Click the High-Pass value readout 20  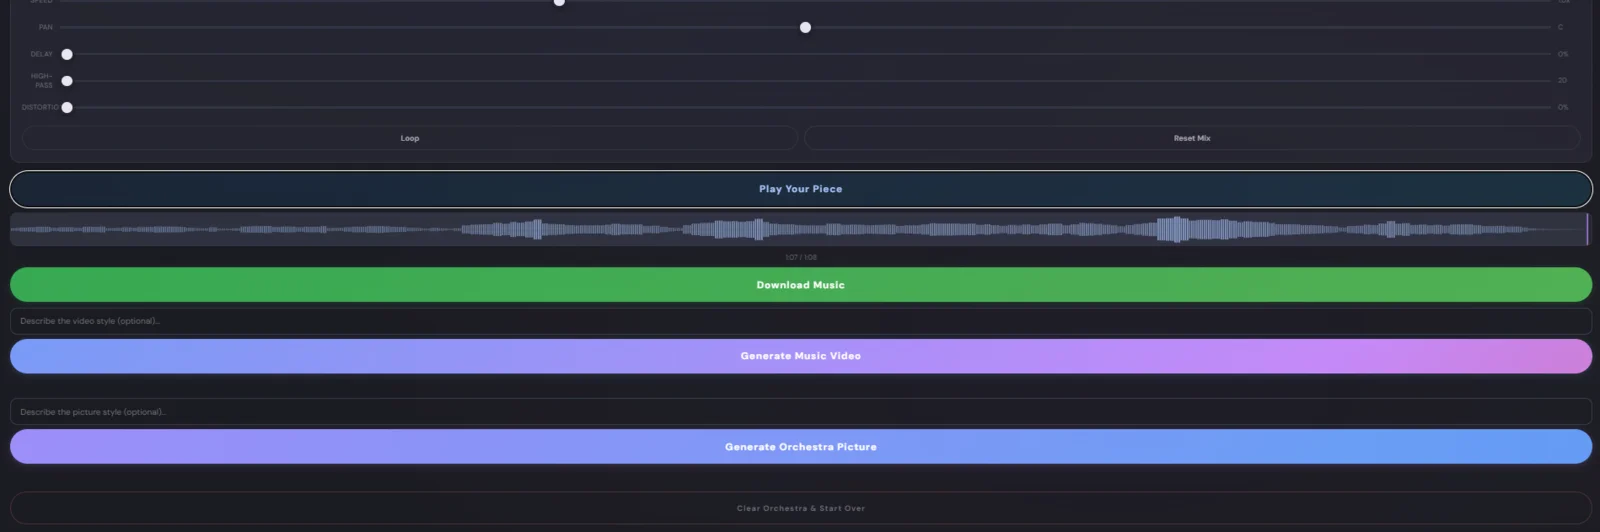click(1562, 80)
